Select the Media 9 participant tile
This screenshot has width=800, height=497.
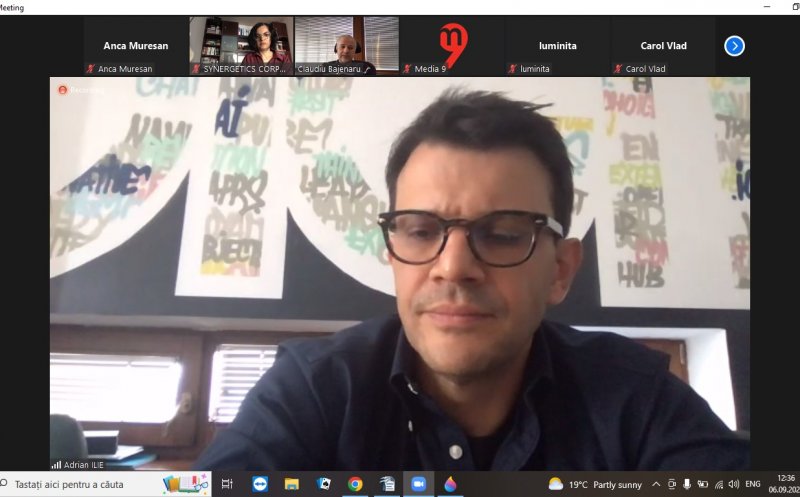coord(452,46)
